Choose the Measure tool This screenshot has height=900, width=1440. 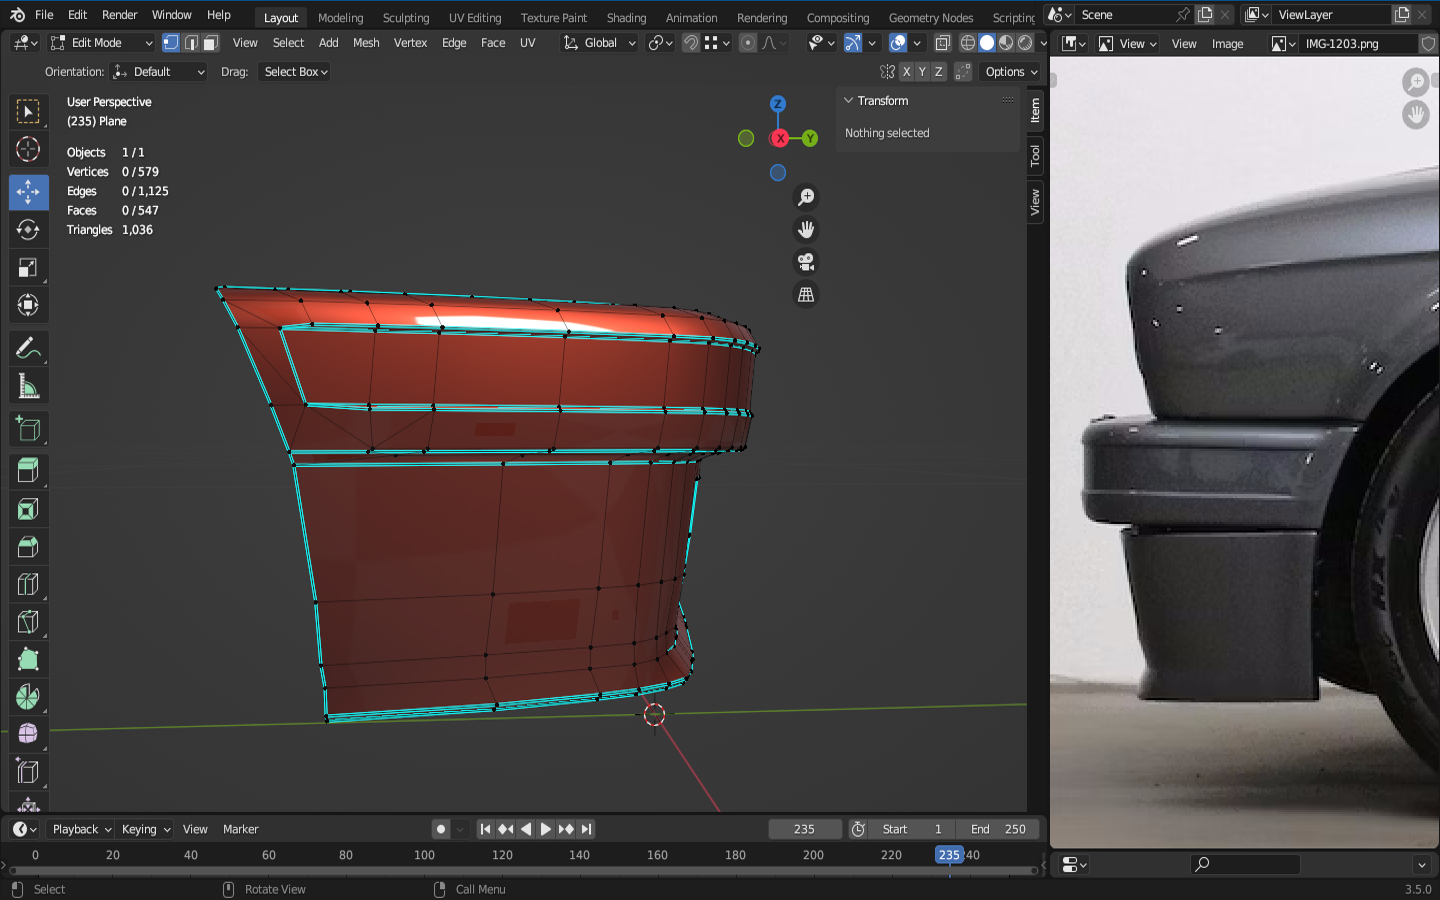(28, 387)
